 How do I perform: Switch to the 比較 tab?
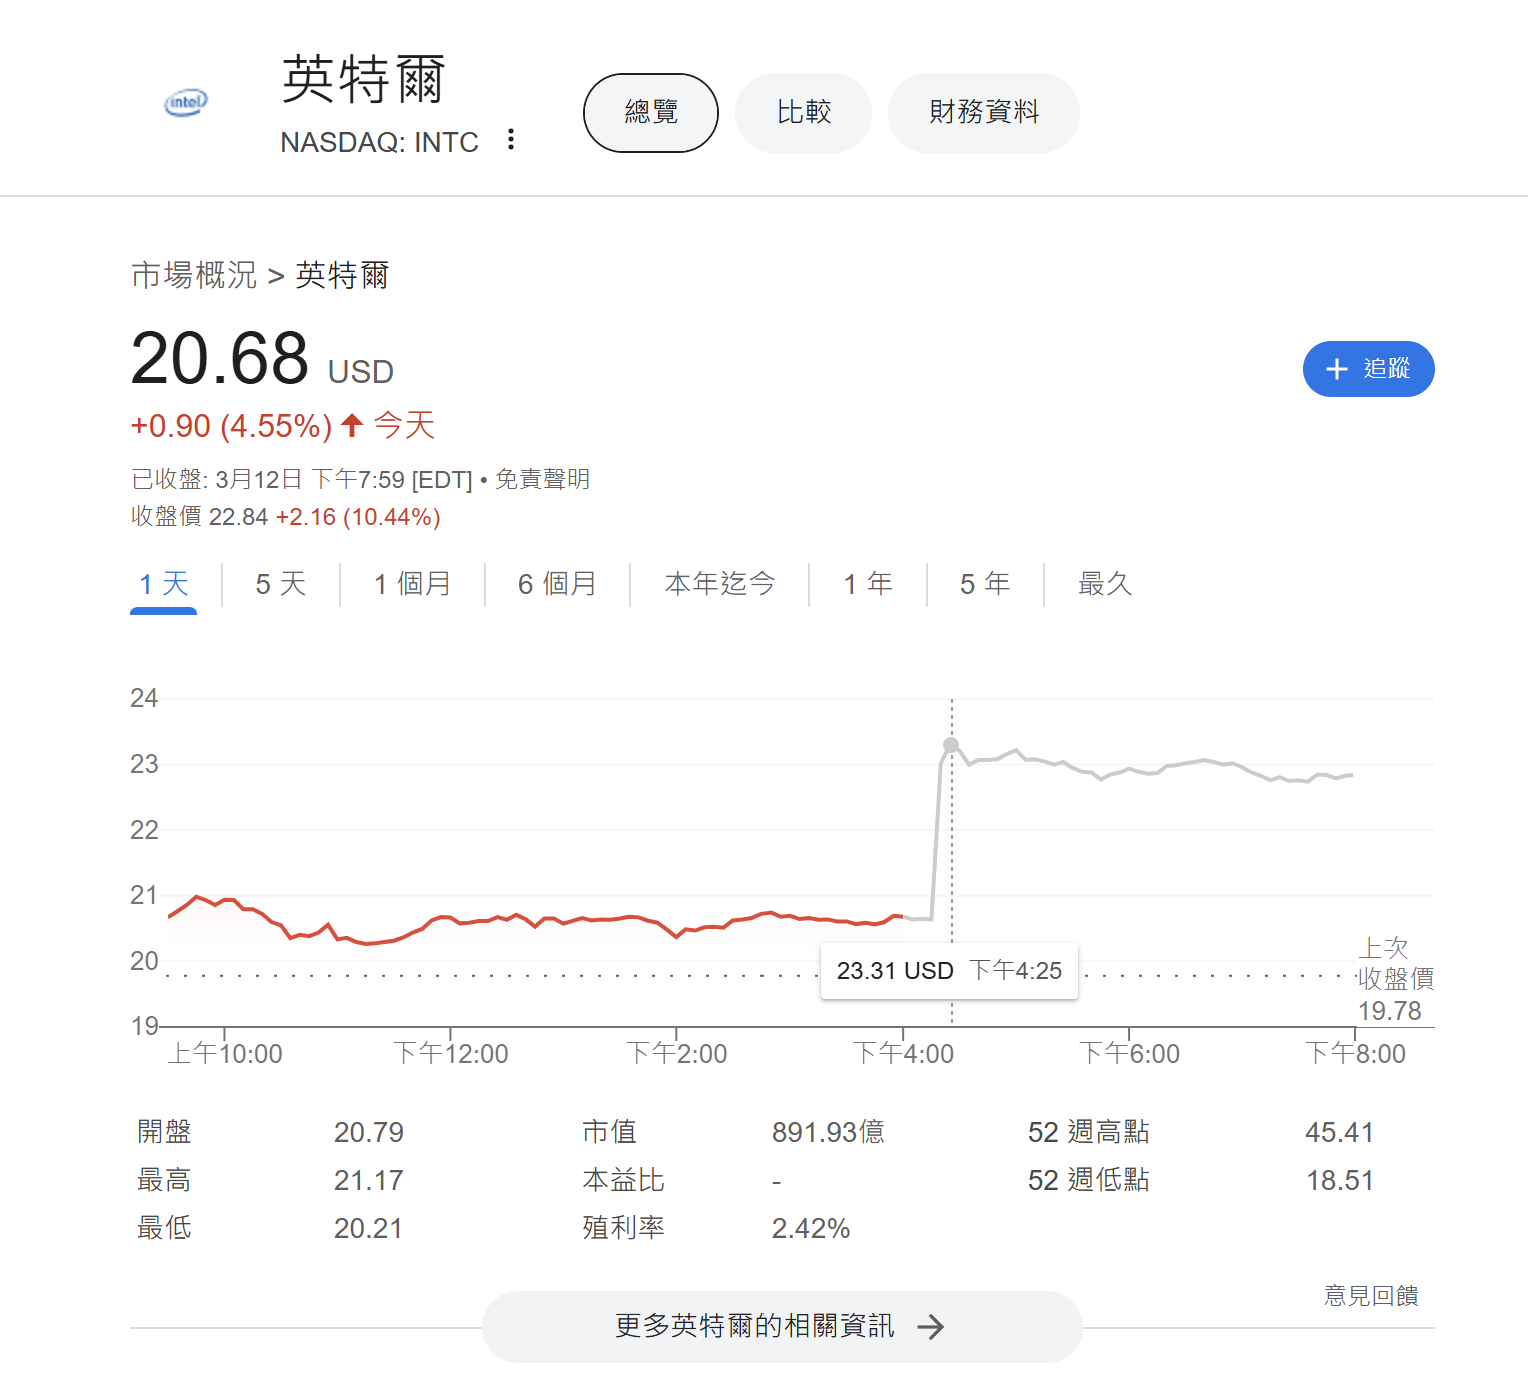pos(804,113)
